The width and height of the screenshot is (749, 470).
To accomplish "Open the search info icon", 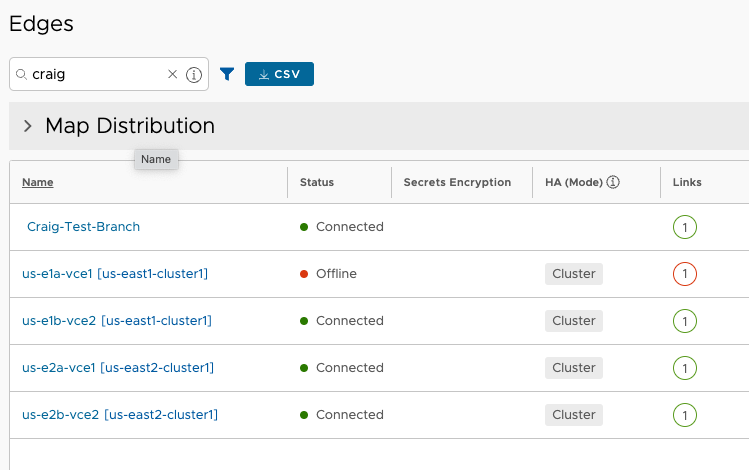I will (x=193, y=75).
